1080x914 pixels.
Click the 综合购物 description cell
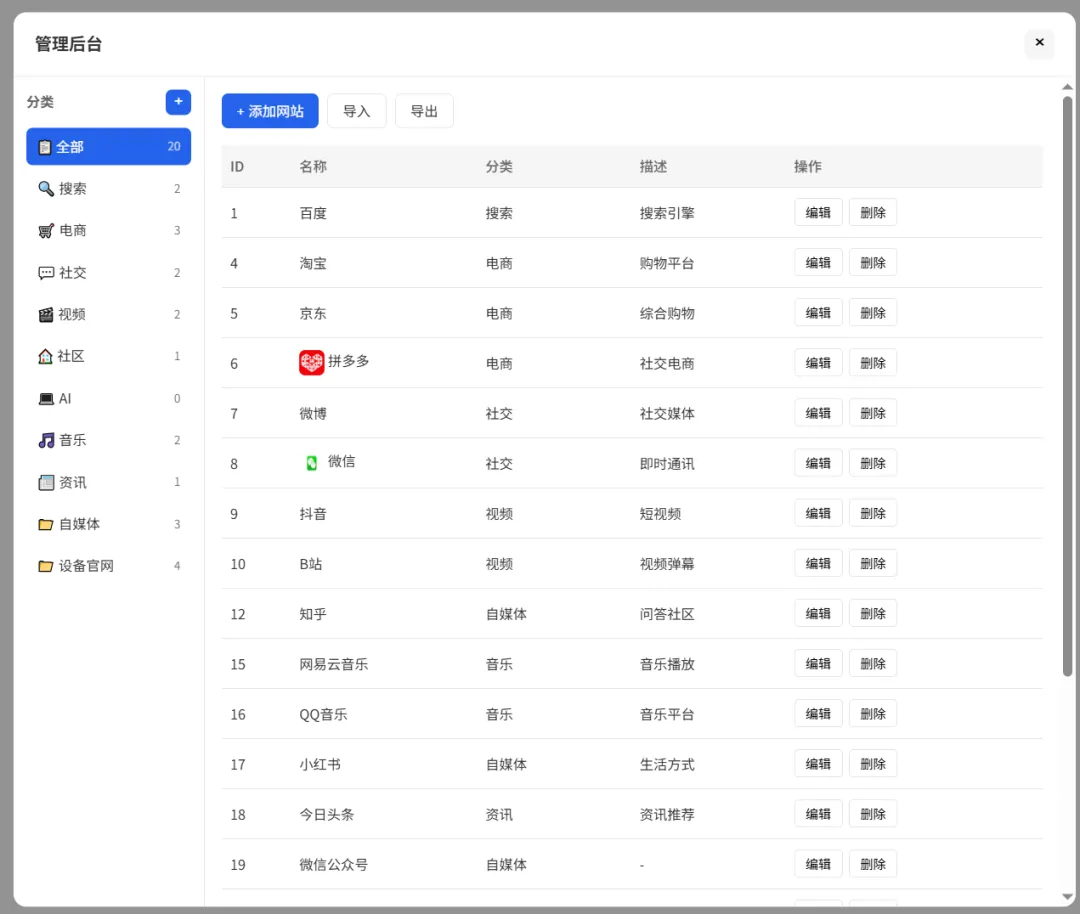667,313
